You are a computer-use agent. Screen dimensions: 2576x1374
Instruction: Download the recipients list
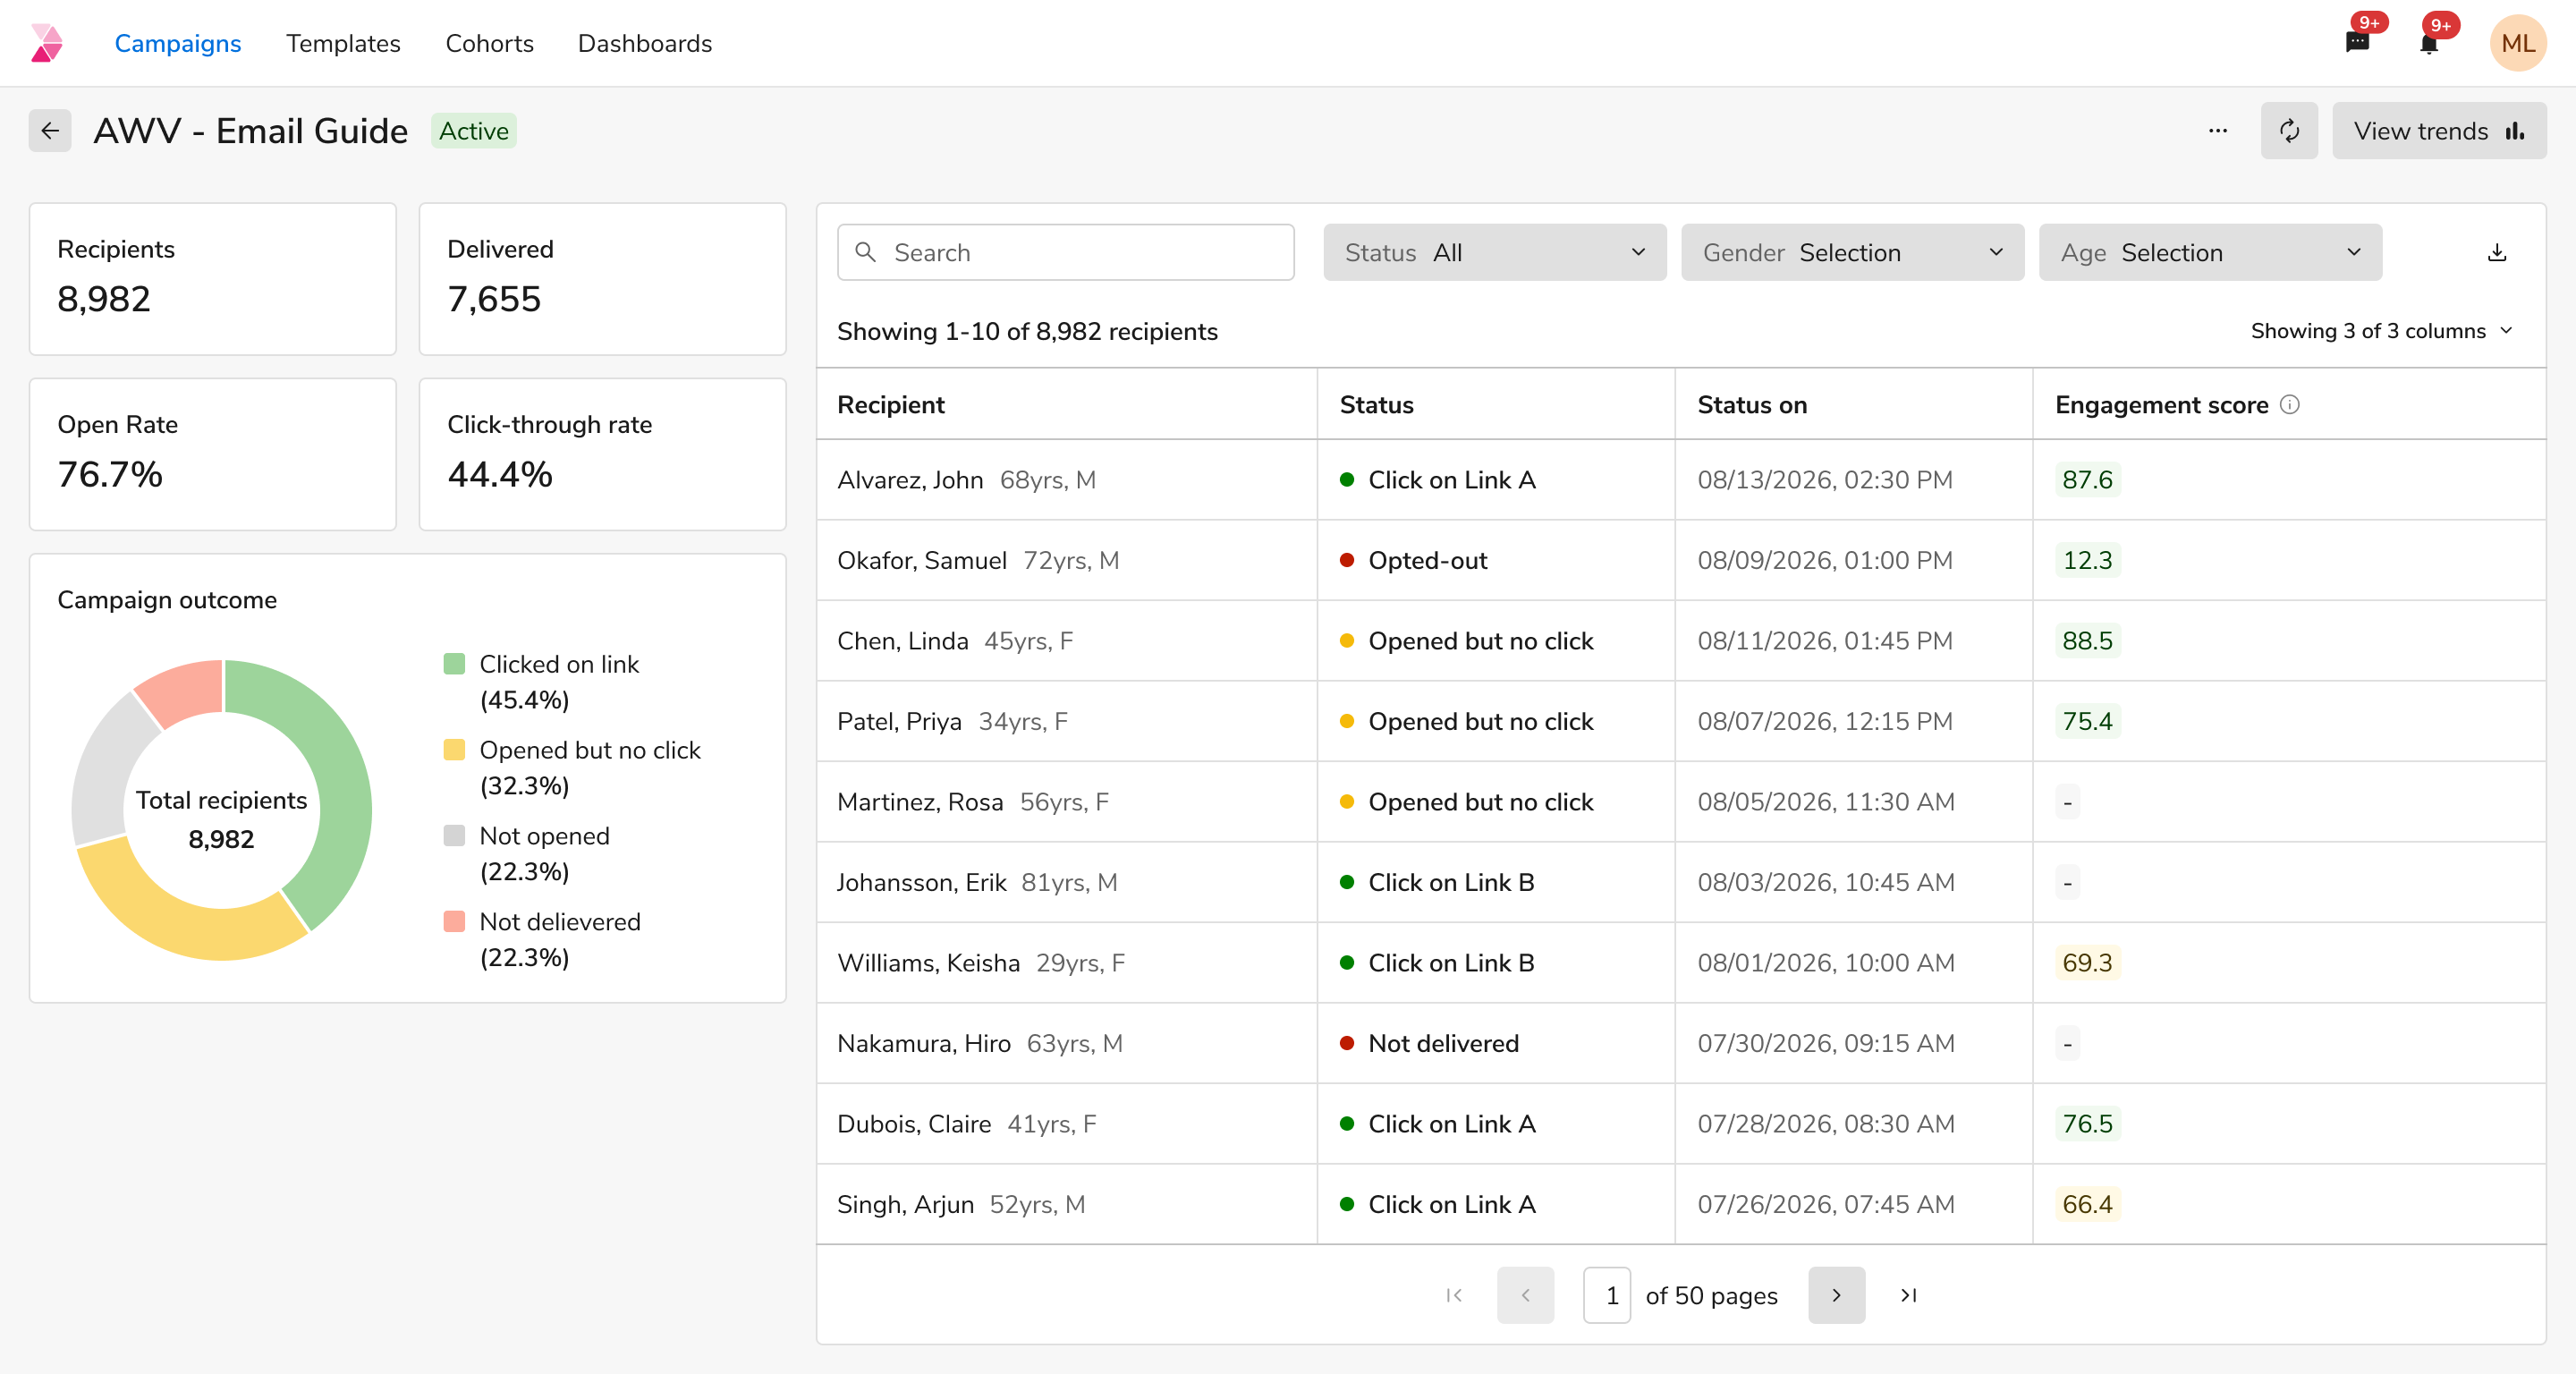pyautogui.click(x=2496, y=252)
